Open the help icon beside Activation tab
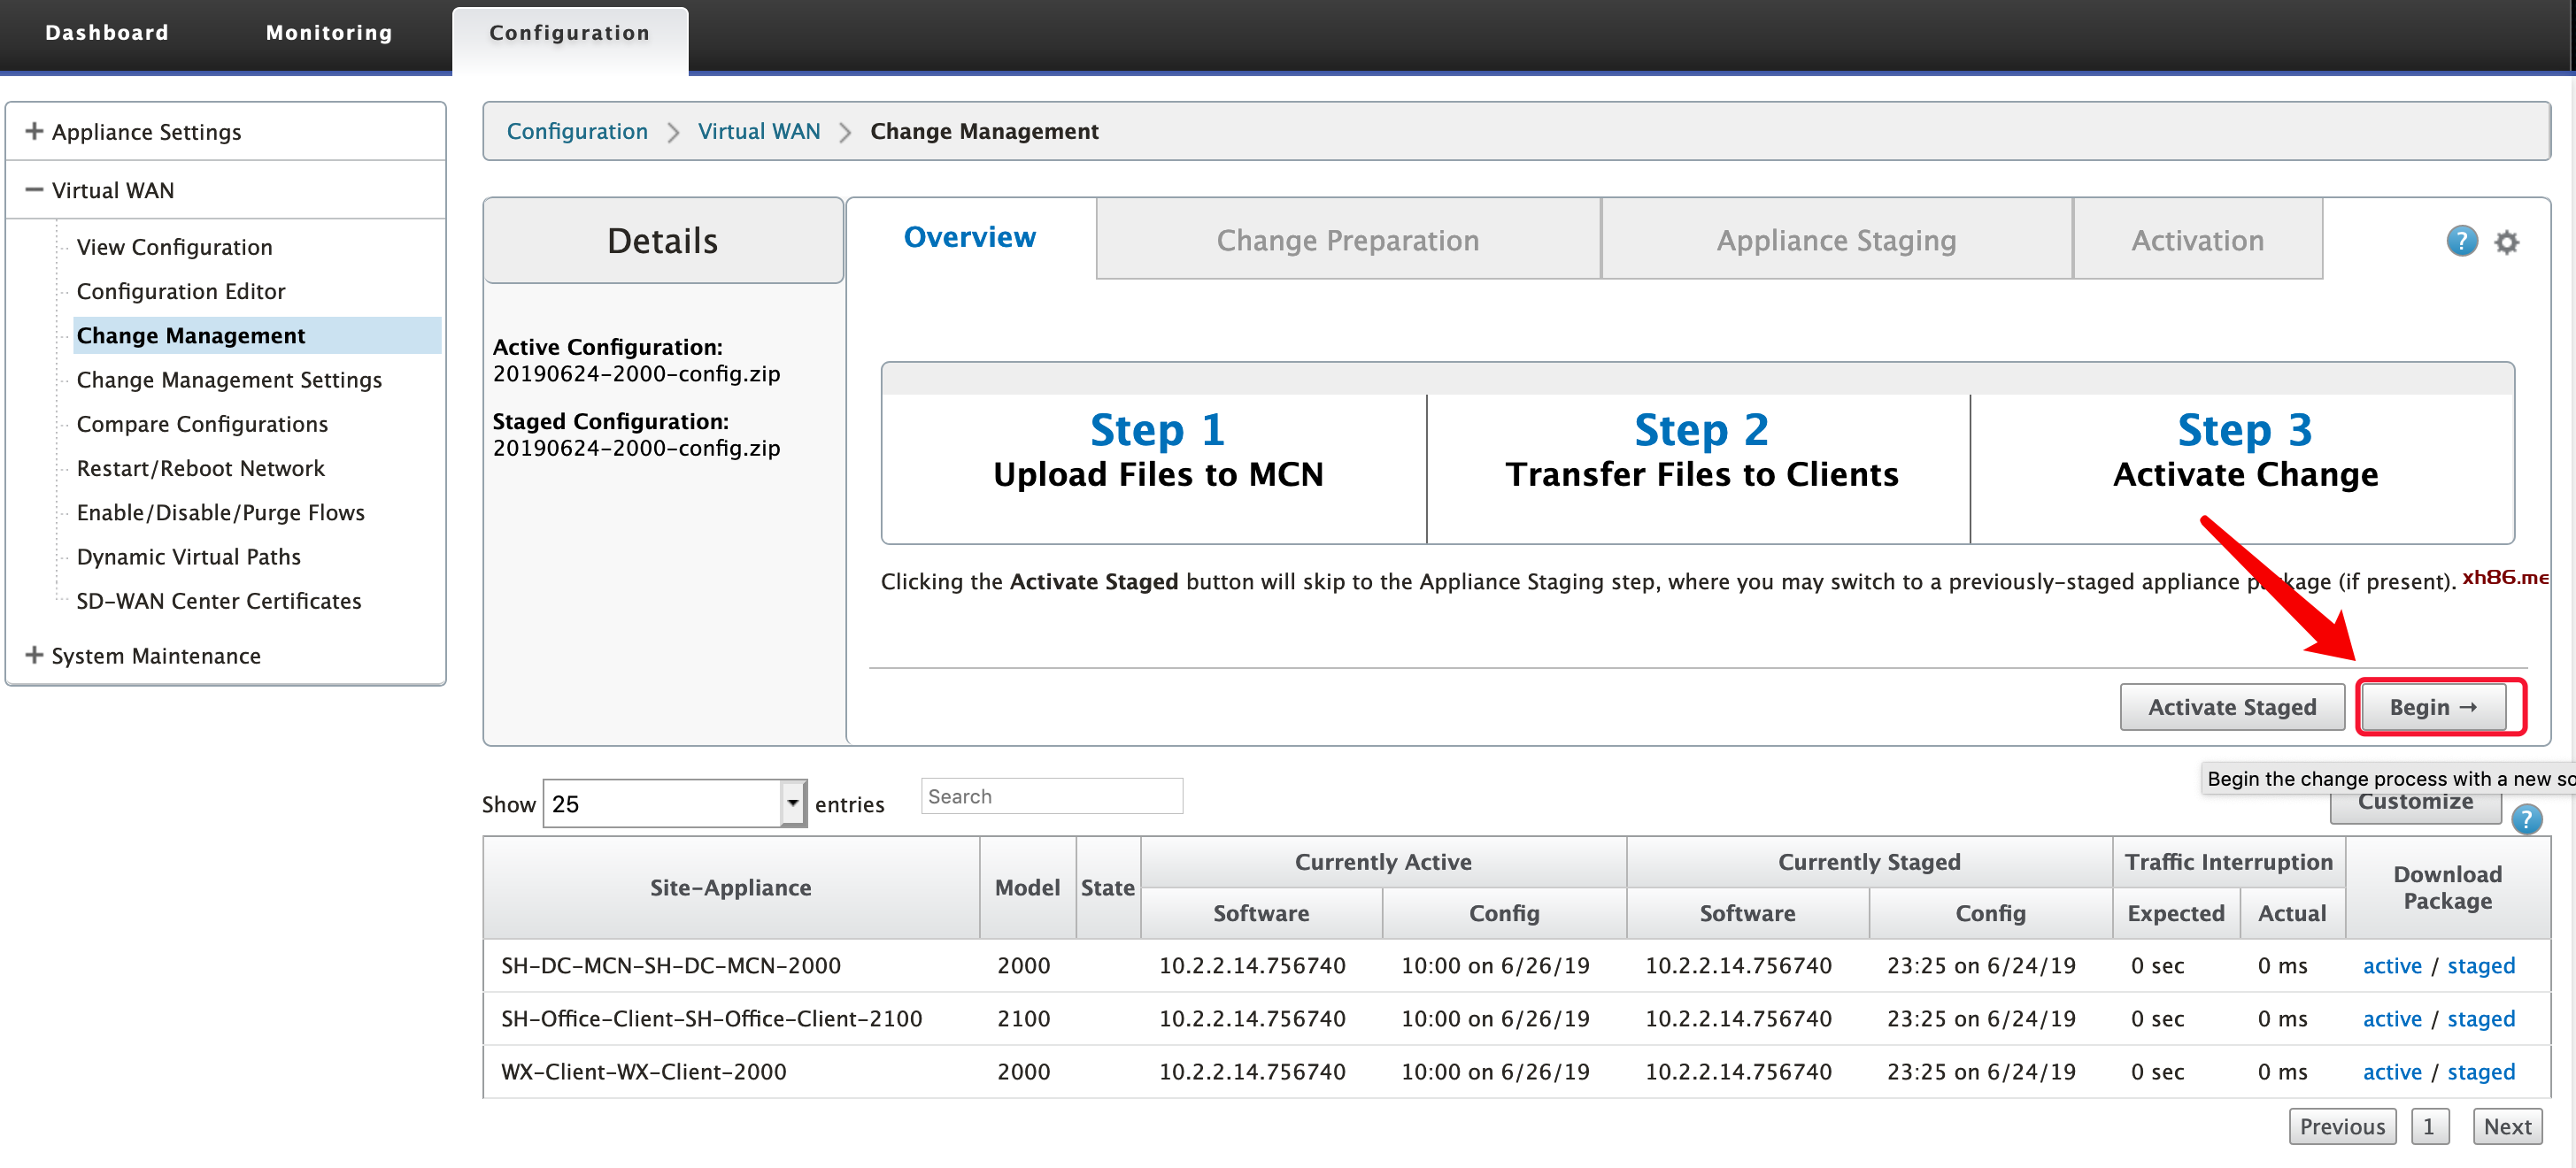Image resolution: width=2576 pixels, height=1168 pixels. (x=2461, y=241)
